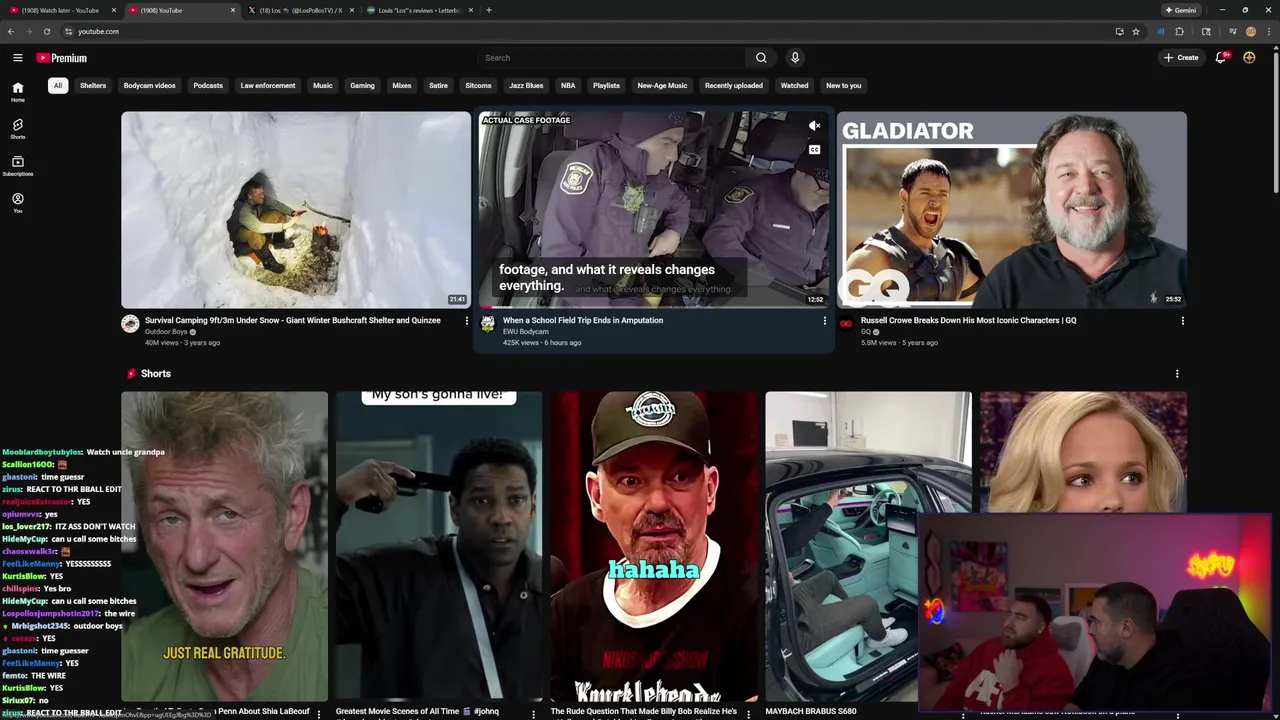
Task: Click the browser back arrow
Action: point(11,31)
